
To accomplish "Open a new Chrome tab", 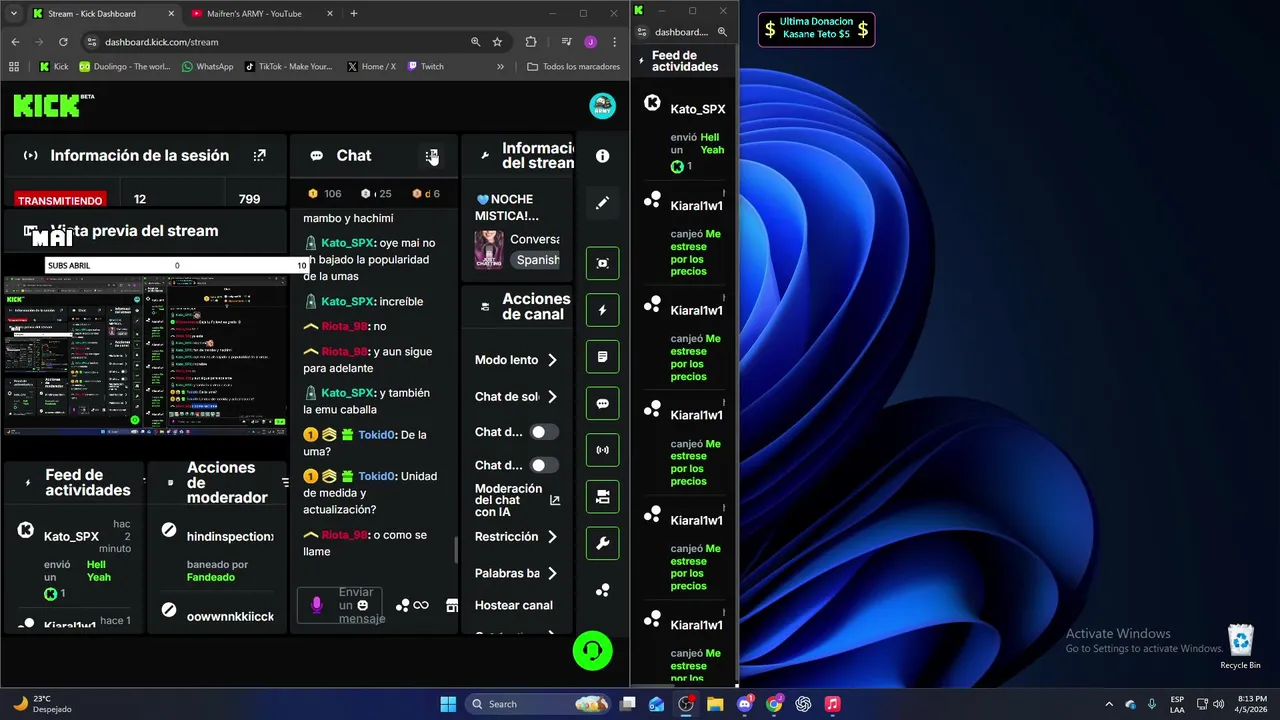I will [x=354, y=14].
